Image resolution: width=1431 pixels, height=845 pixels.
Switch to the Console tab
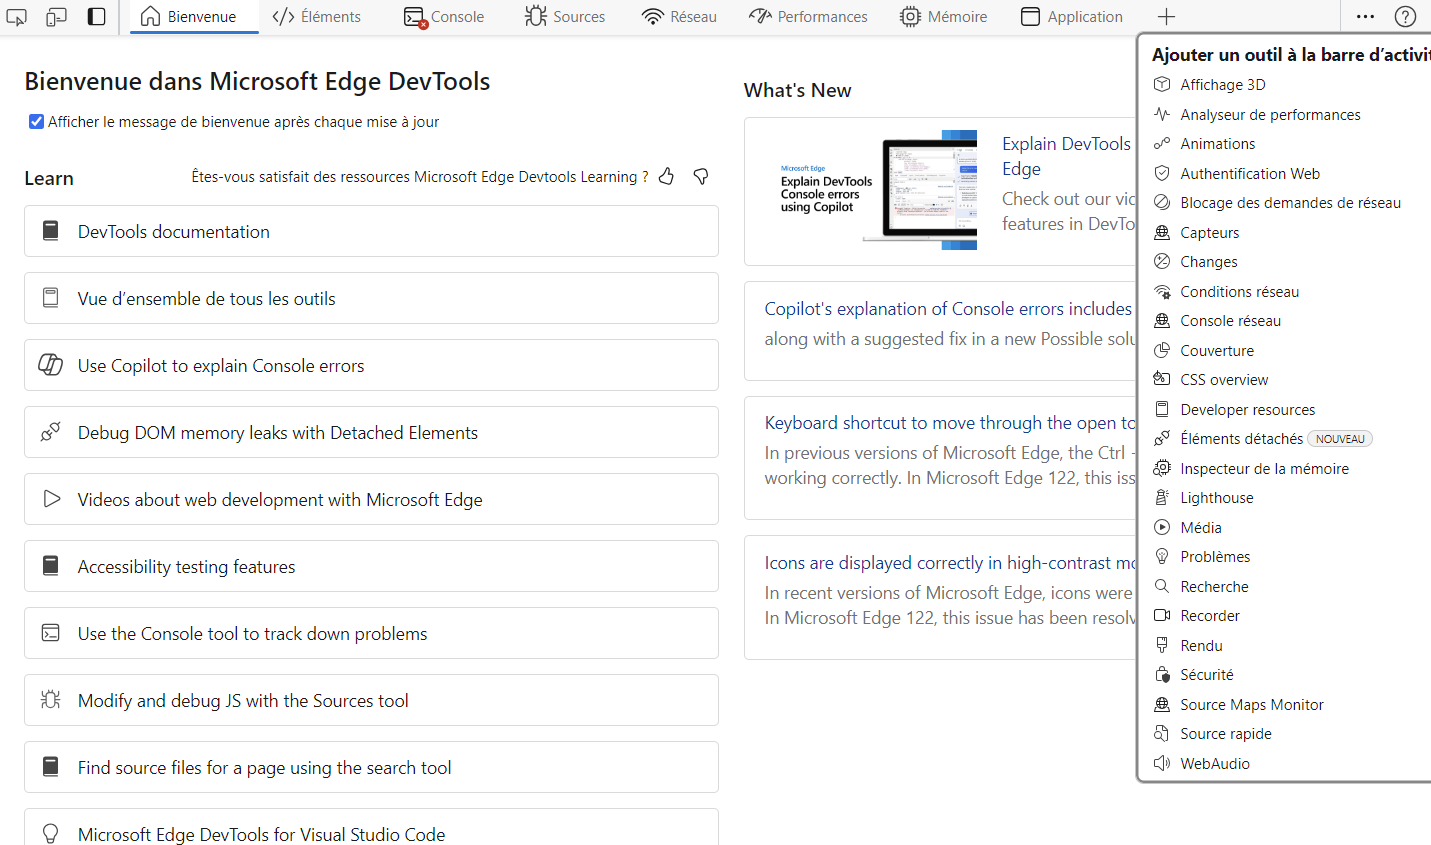point(444,17)
